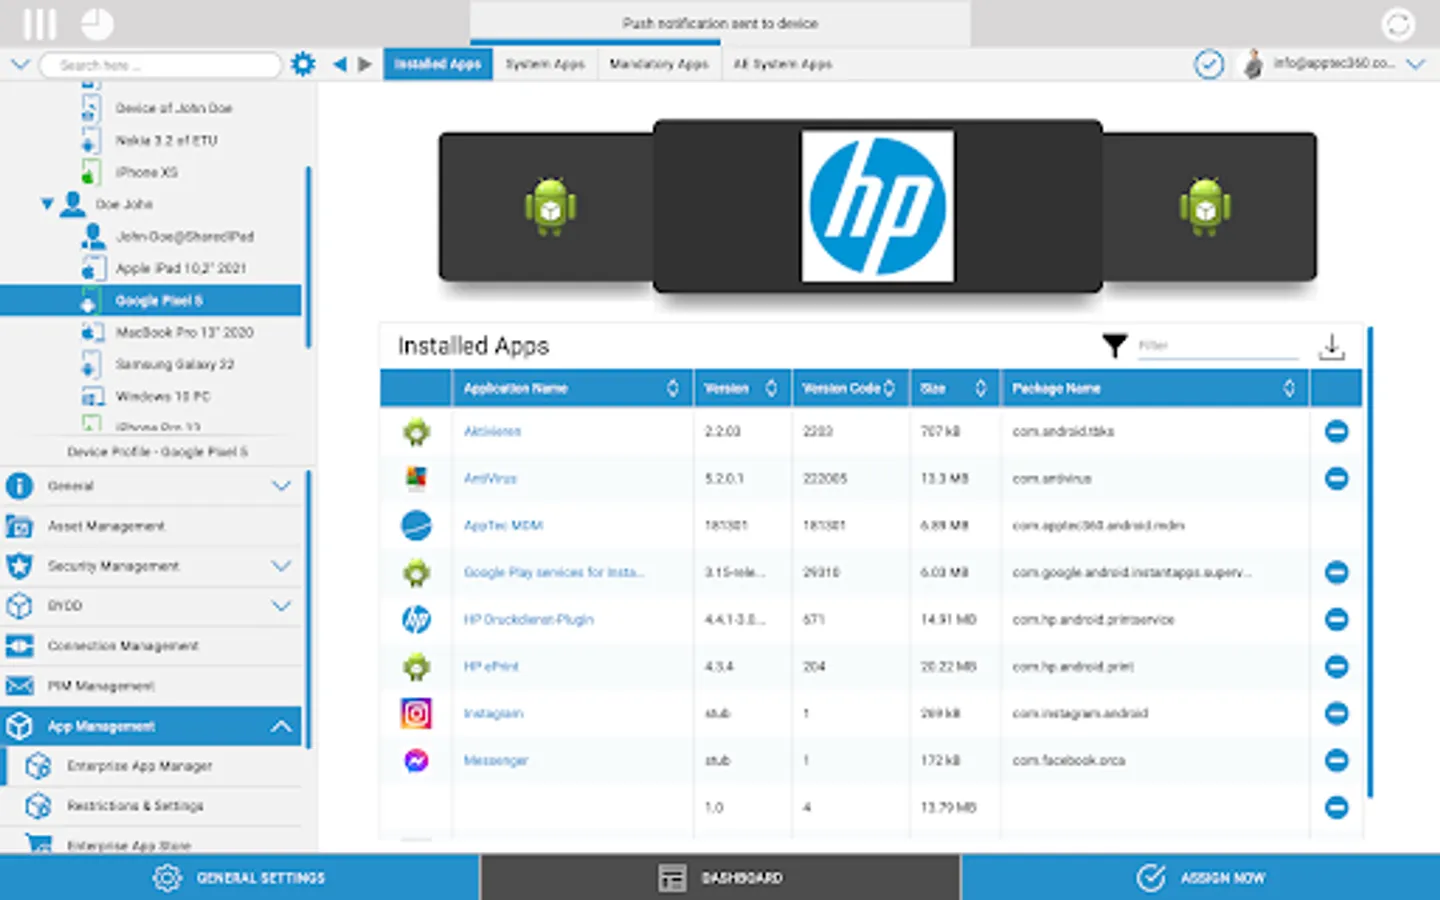Collapse the Doe John tree node
Screen dimensions: 1440x900
[47, 204]
